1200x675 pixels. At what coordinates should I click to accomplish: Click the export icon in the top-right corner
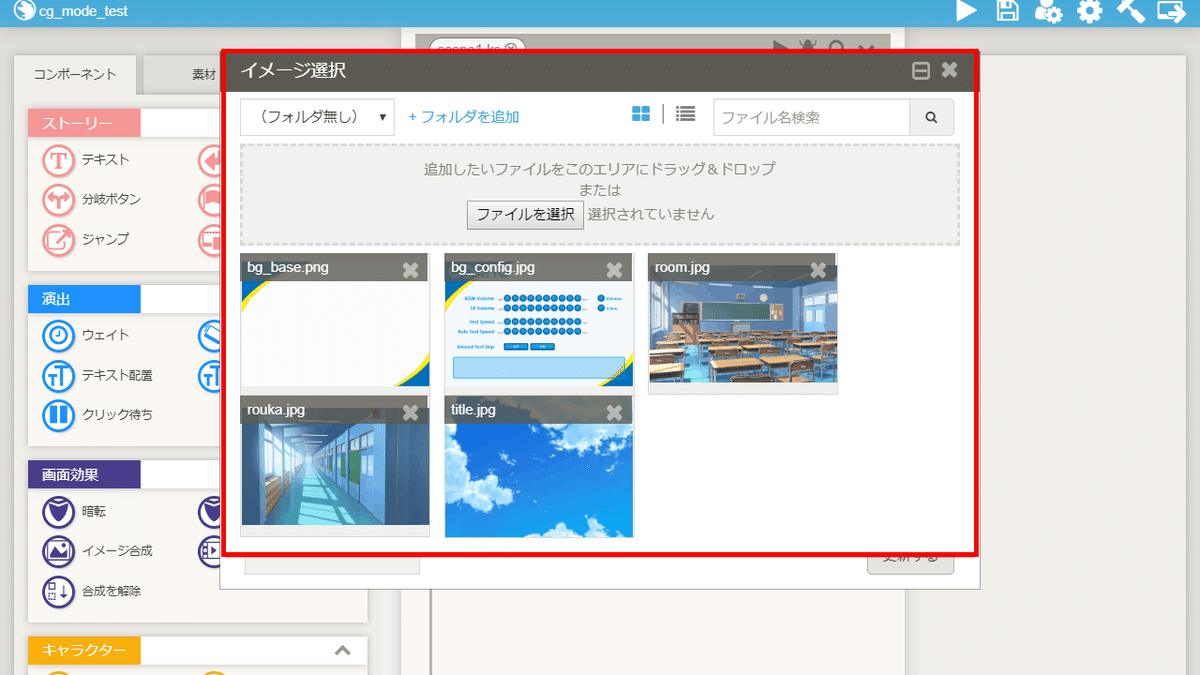(1171, 11)
